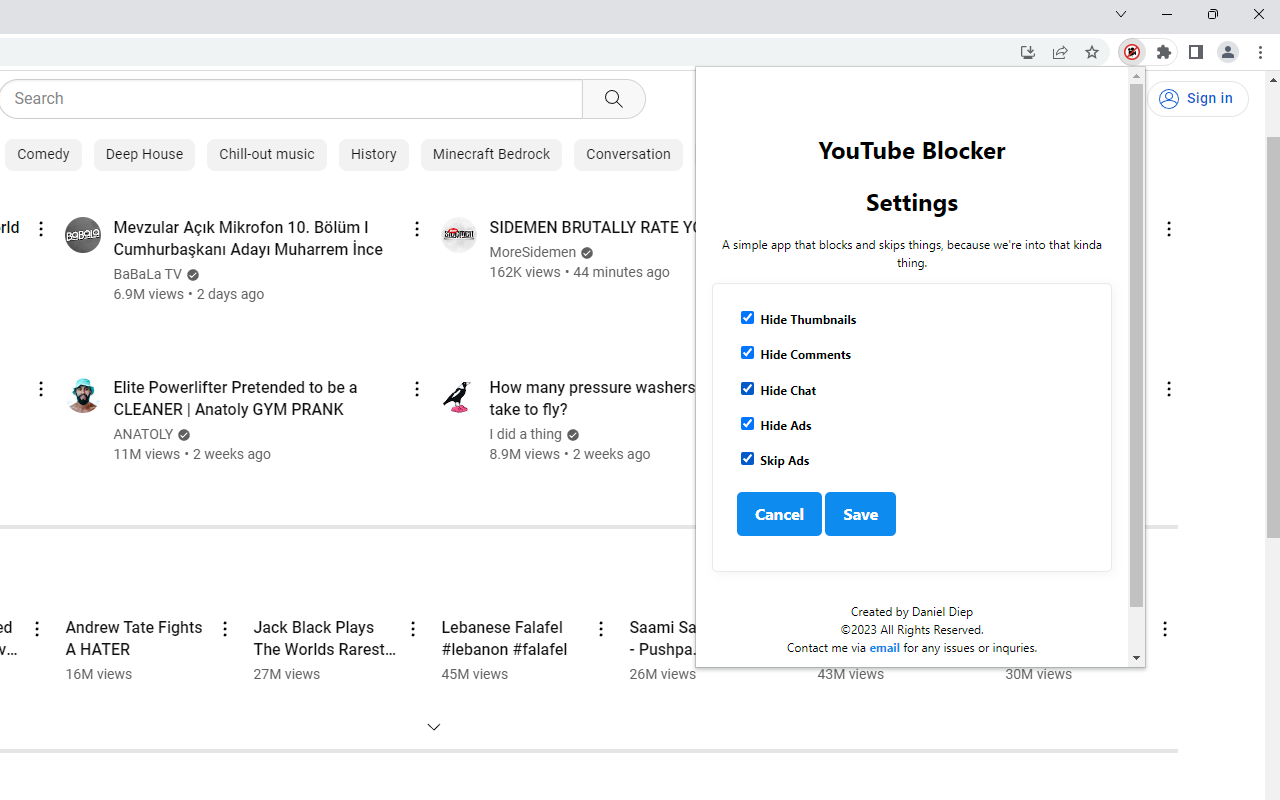Open options for Mevzular Açık Mikrofon video

point(417,229)
